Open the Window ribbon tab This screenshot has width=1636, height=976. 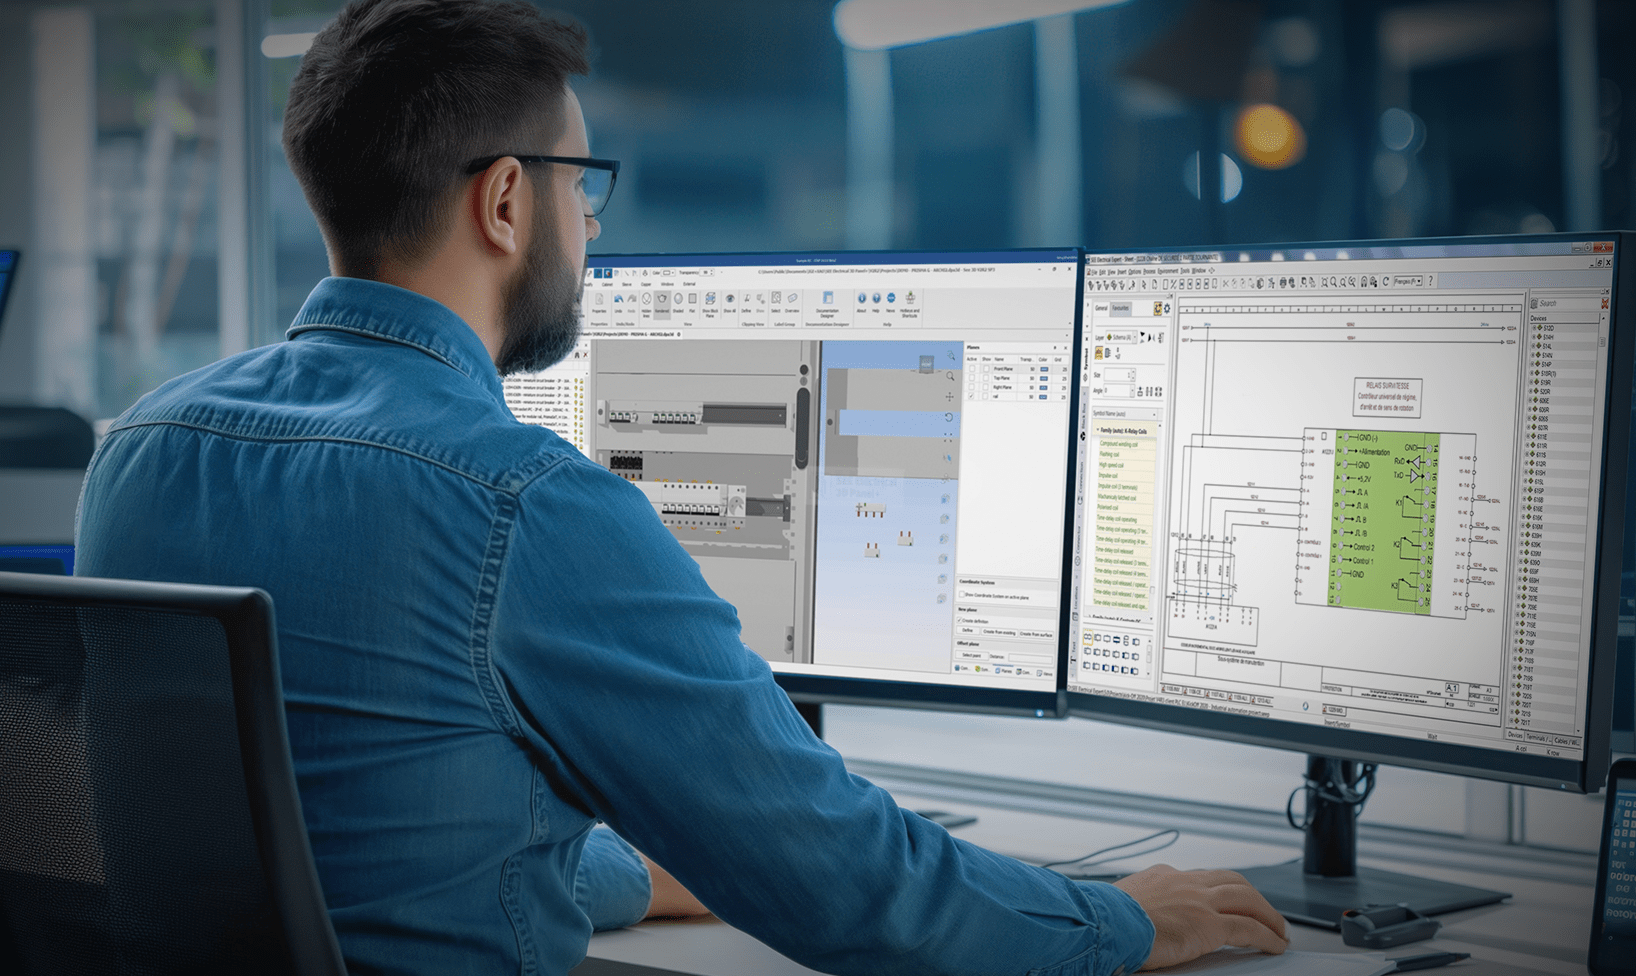(x=667, y=285)
